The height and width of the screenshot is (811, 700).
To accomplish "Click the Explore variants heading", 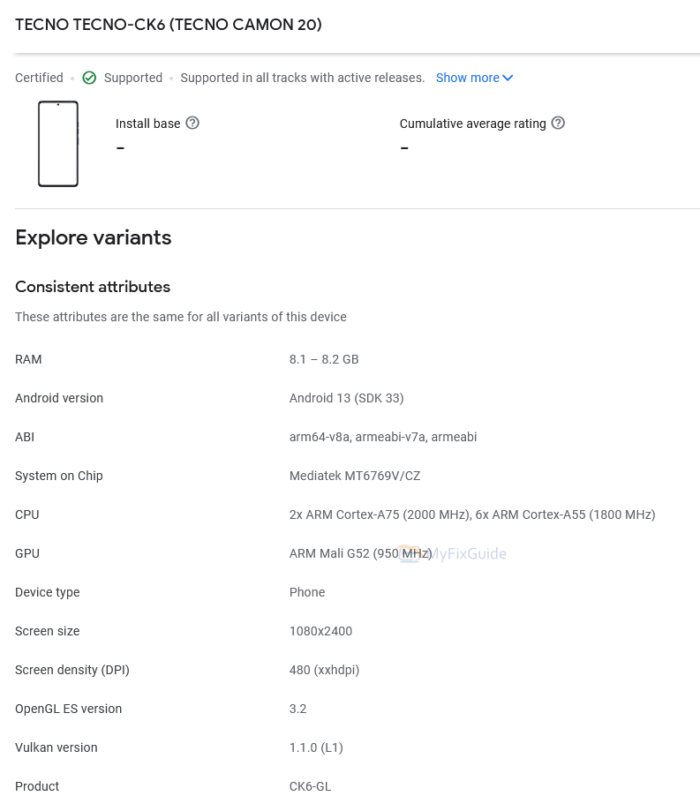I will click(93, 238).
